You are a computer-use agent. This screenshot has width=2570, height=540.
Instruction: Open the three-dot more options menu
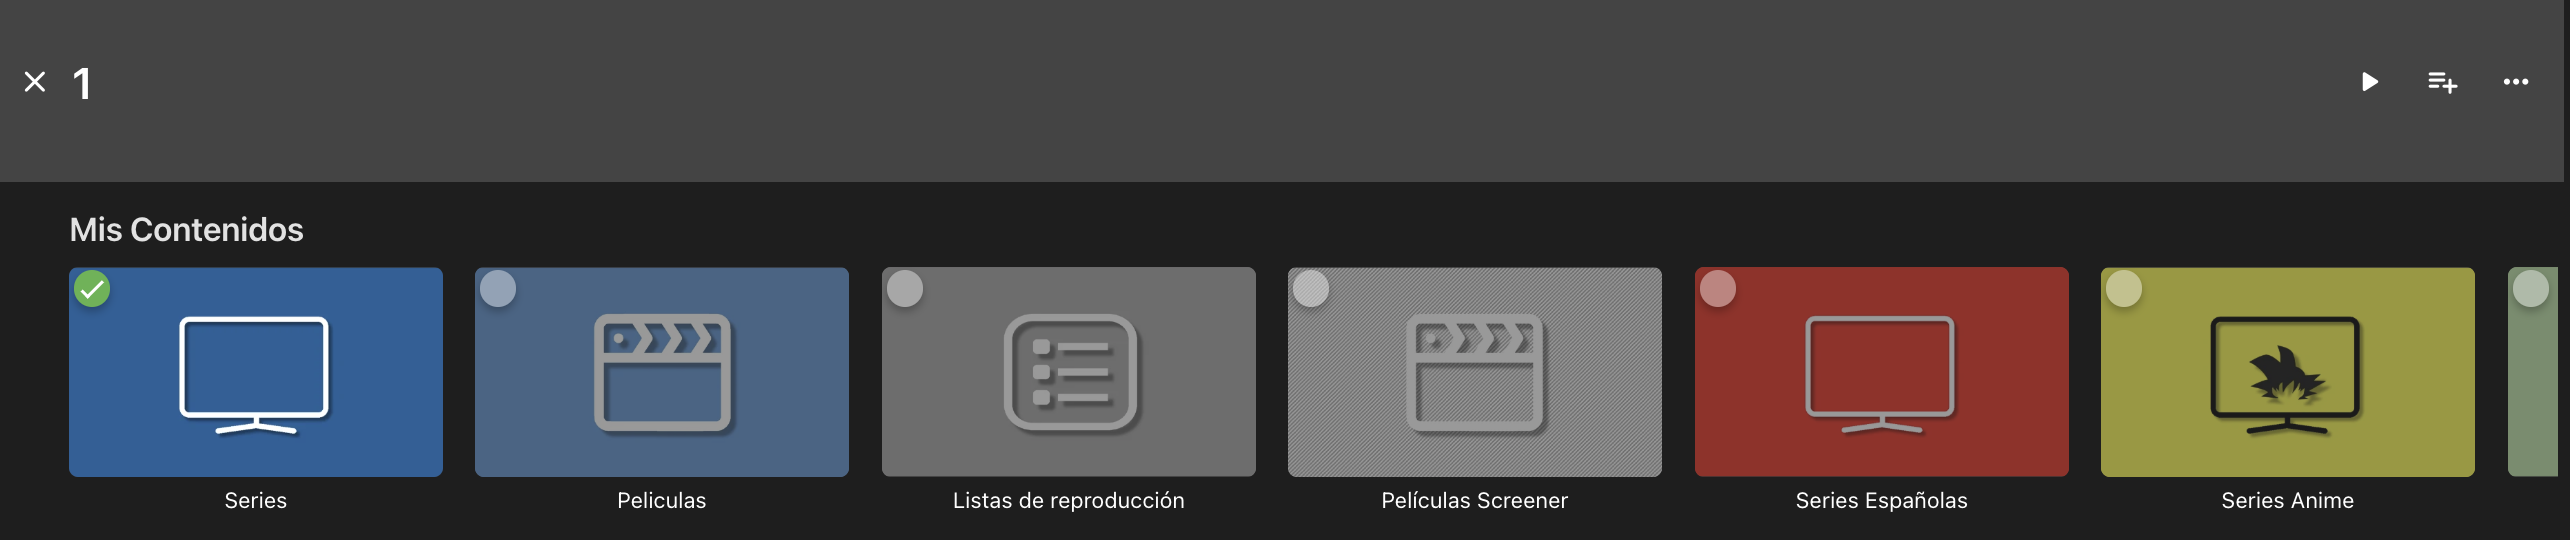(2516, 82)
